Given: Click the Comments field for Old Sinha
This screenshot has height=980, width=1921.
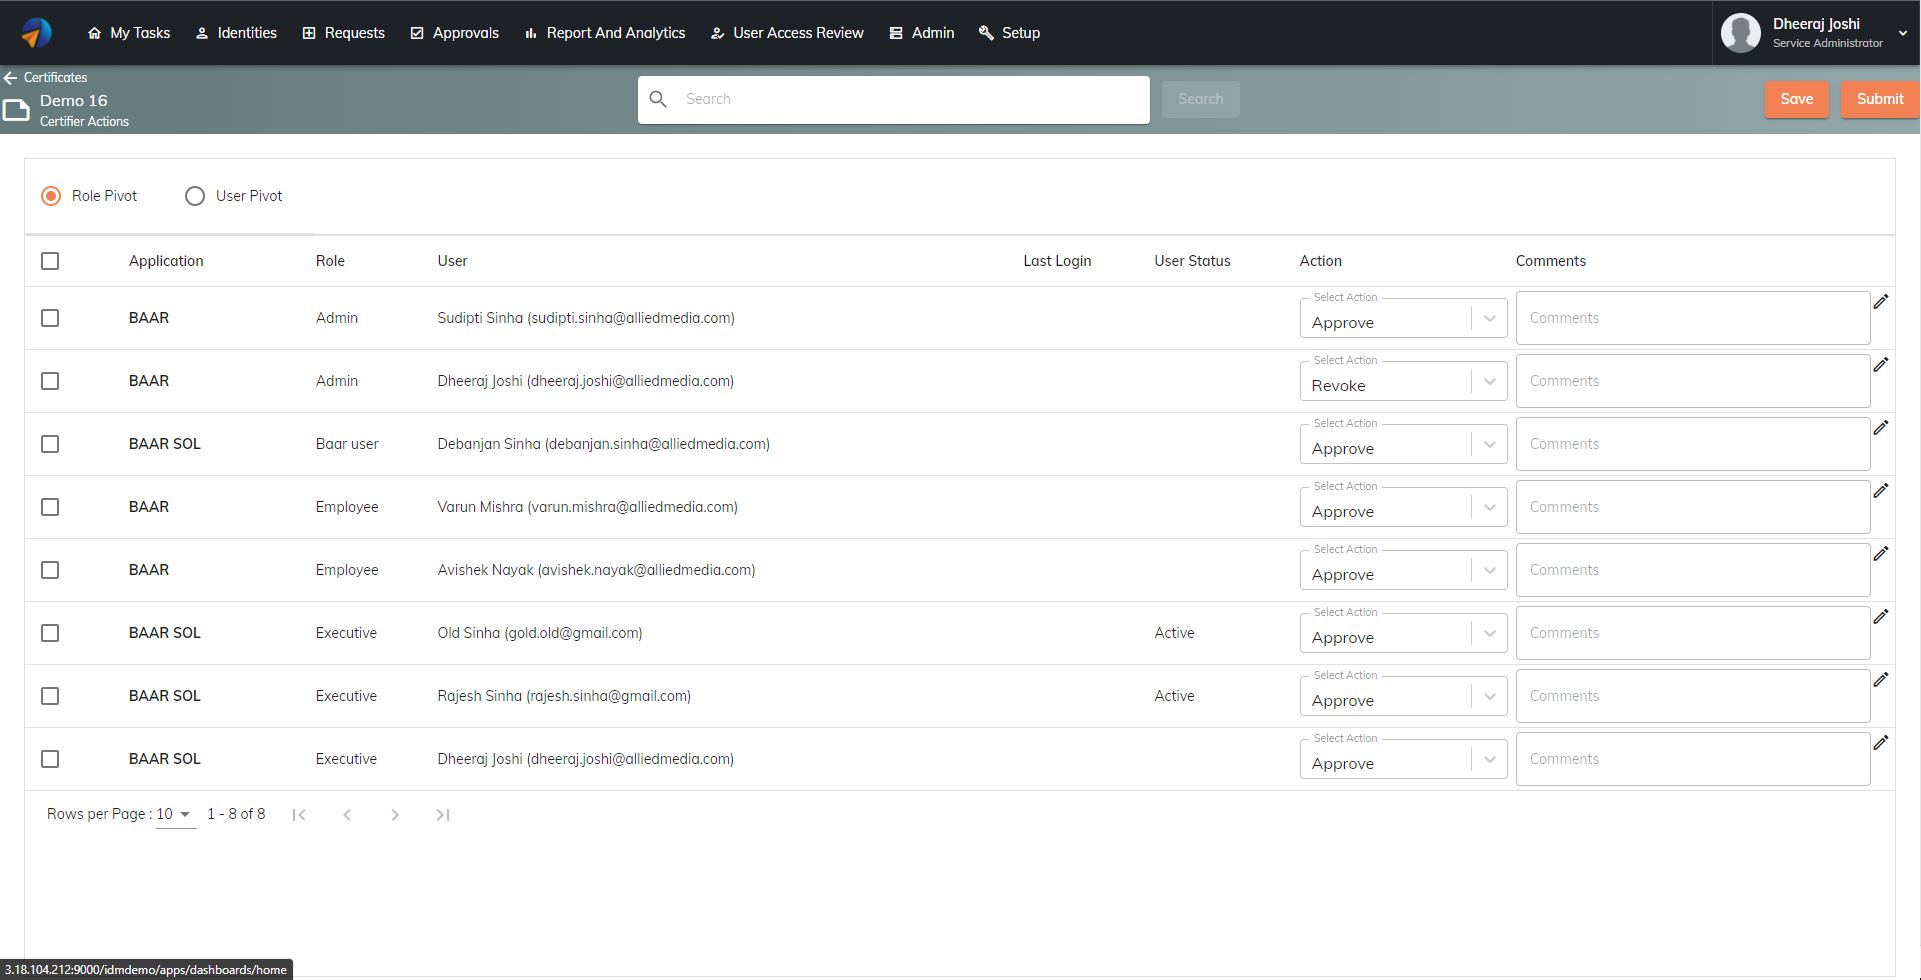Looking at the screenshot, I should coord(1692,632).
